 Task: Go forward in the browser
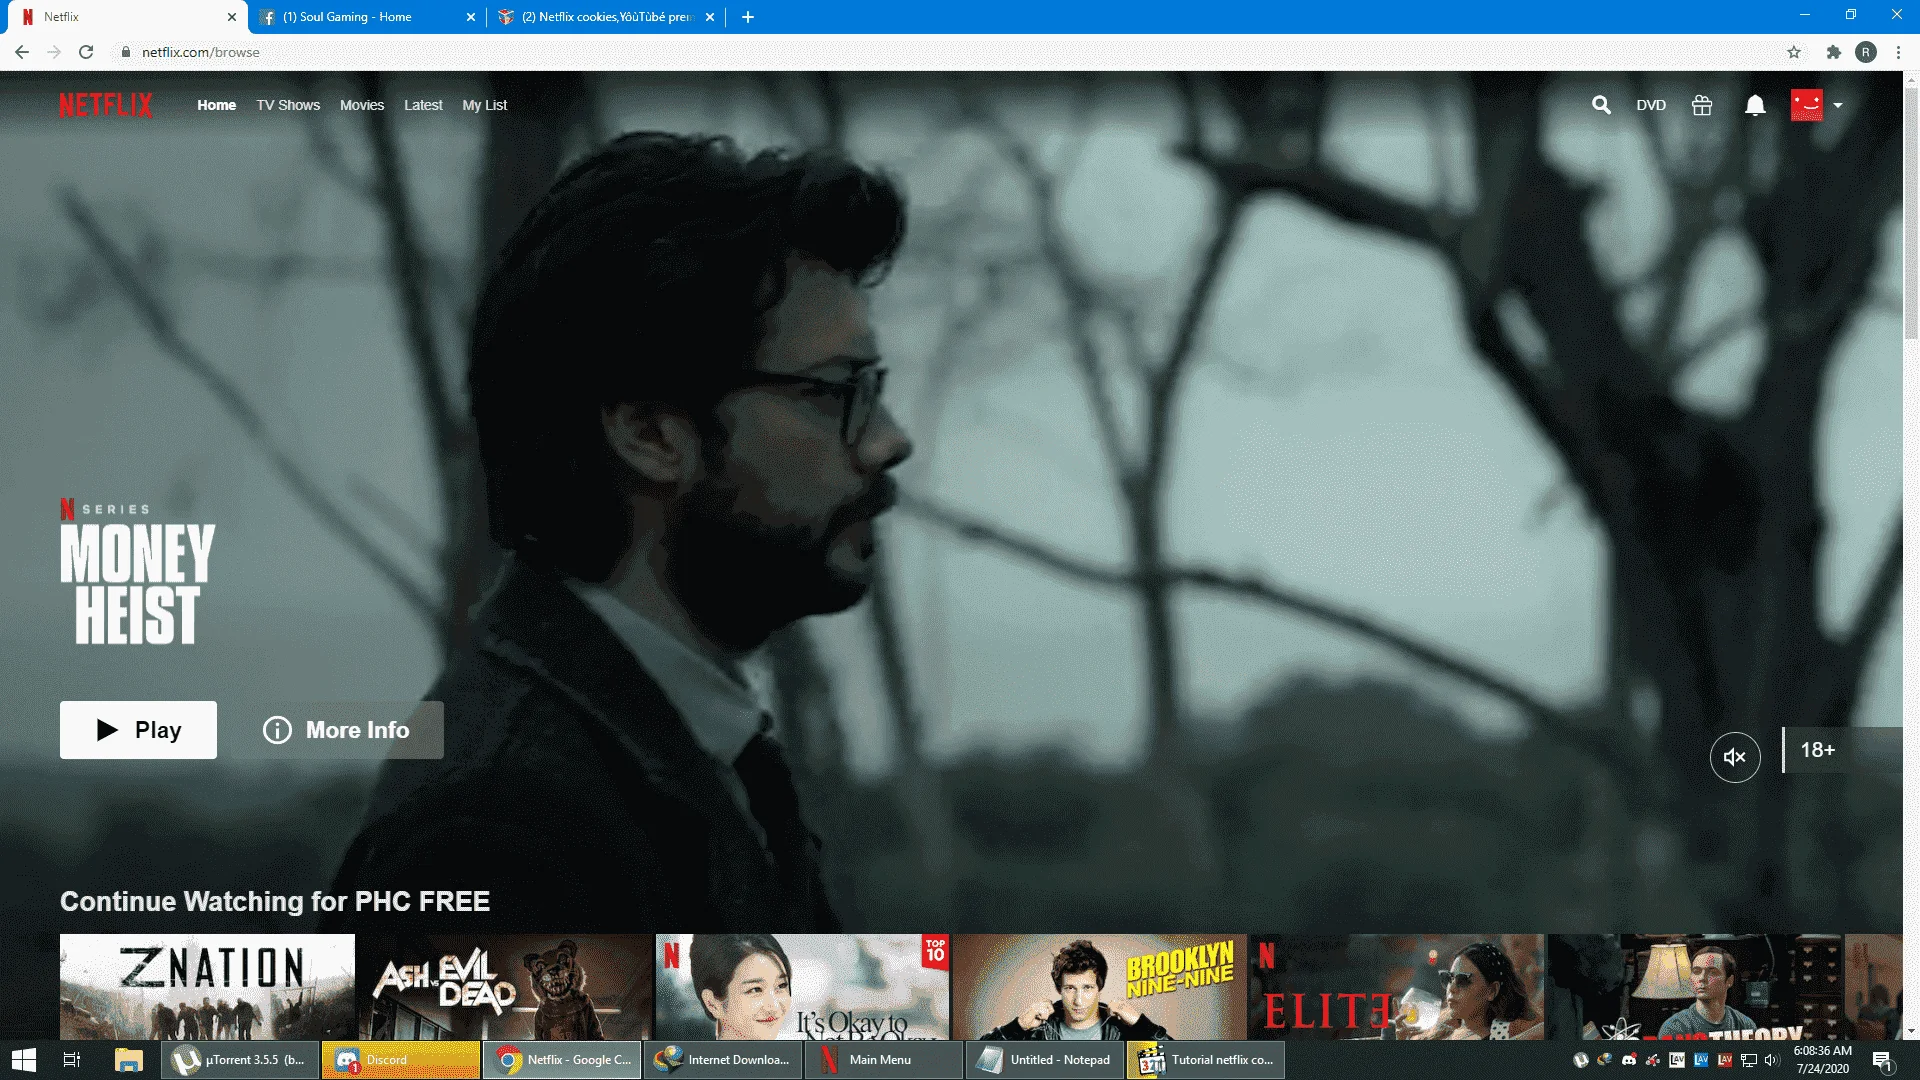pos(54,52)
